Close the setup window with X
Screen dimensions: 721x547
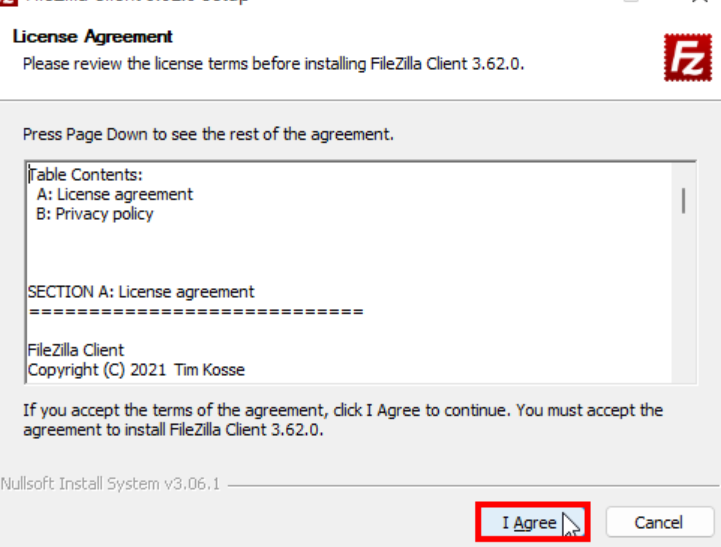[x=700, y=1]
